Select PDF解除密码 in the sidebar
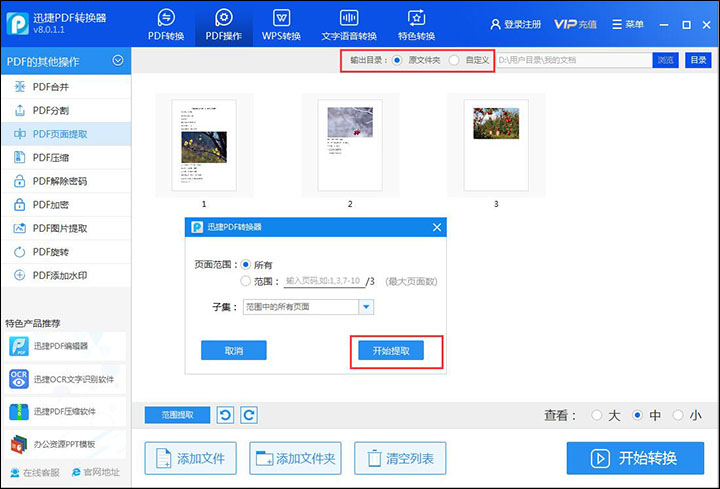 [x=66, y=181]
